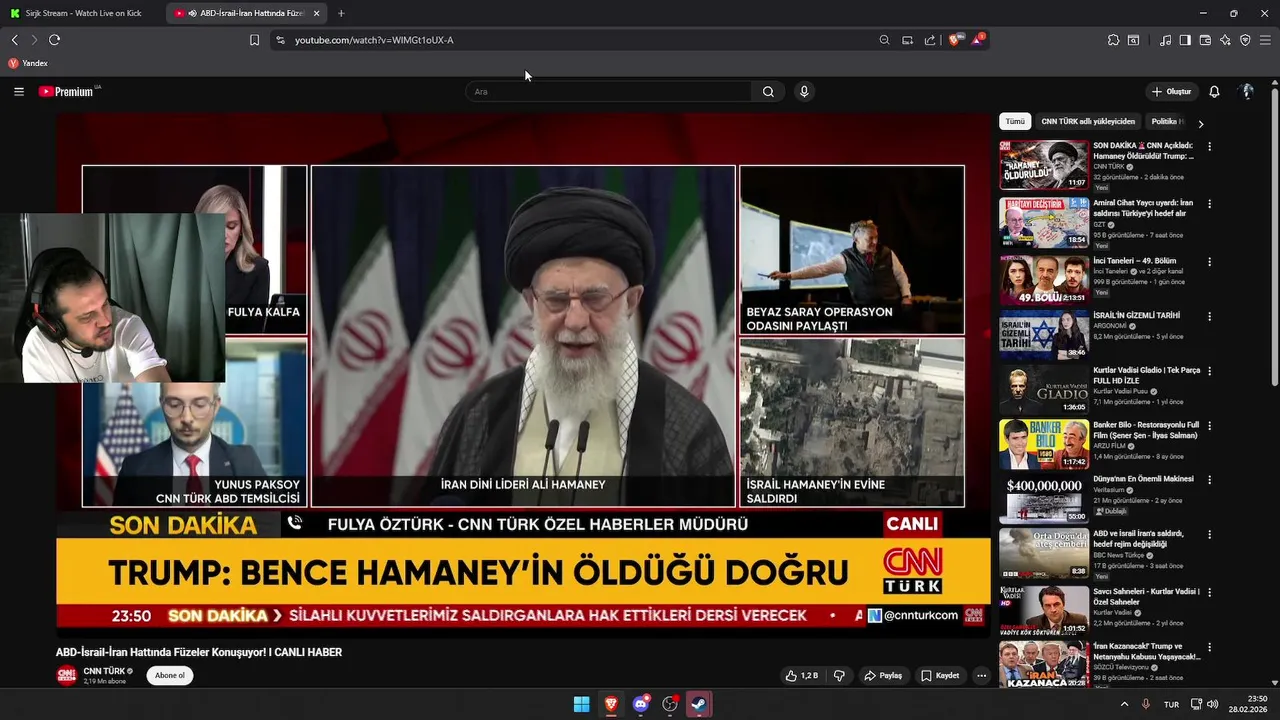Open the CNN TÜRK channel name link
The height and width of the screenshot is (720, 1280).
tap(104, 671)
